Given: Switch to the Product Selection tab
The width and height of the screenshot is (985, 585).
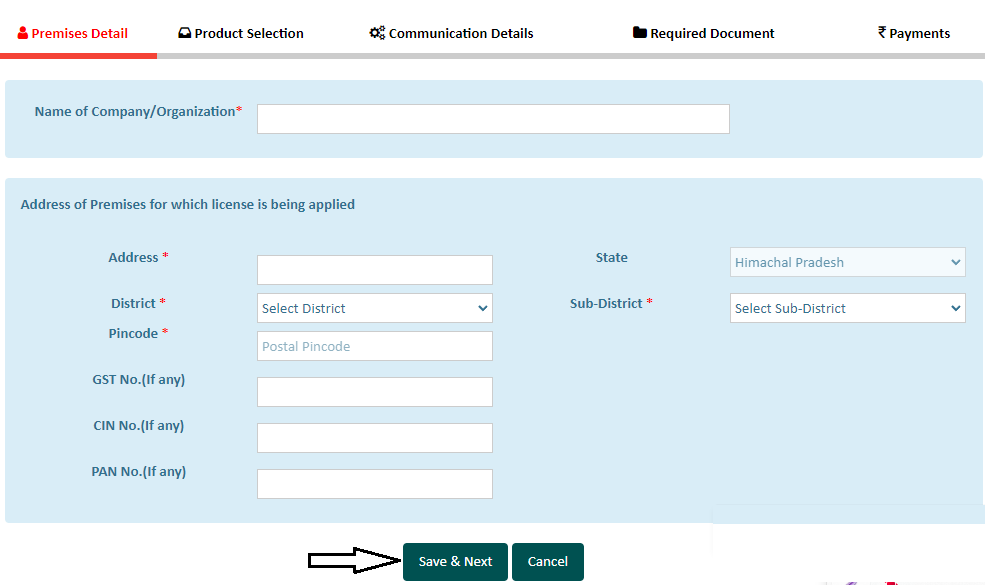Looking at the screenshot, I should [x=241, y=33].
